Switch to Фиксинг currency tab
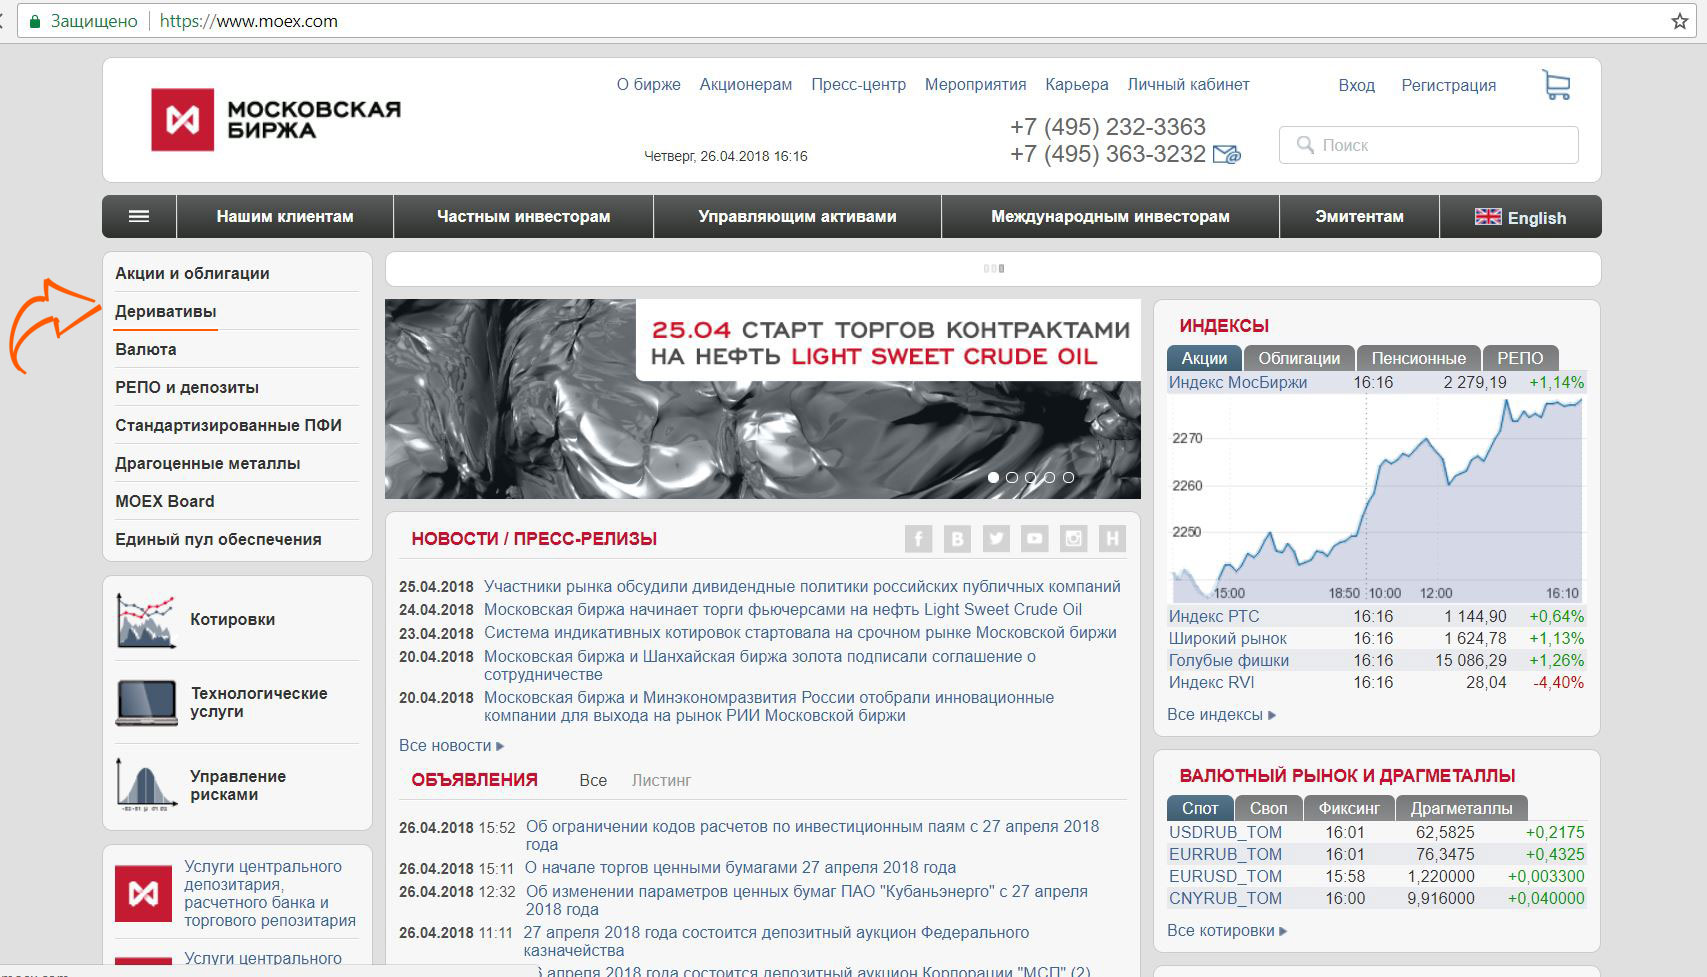The height and width of the screenshot is (977, 1707). (1349, 808)
